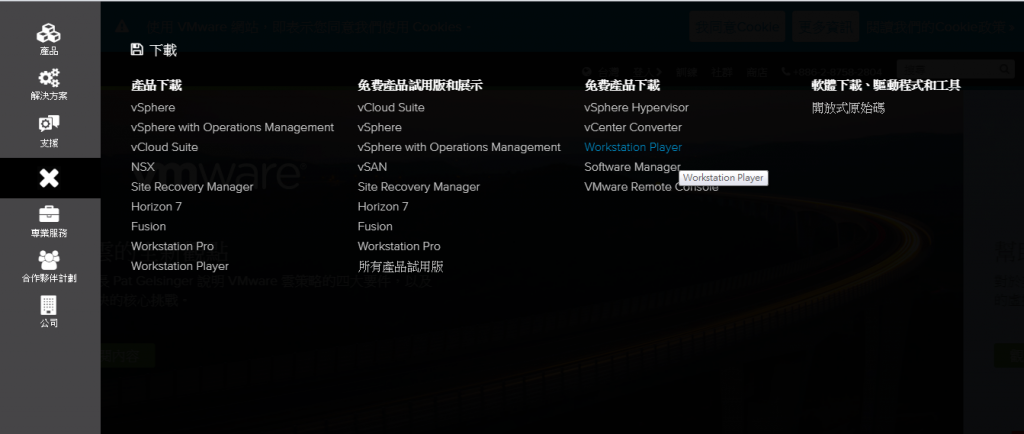The width and height of the screenshot is (1024, 434).
Task: Open Workstation Pro trial link
Action: point(399,246)
